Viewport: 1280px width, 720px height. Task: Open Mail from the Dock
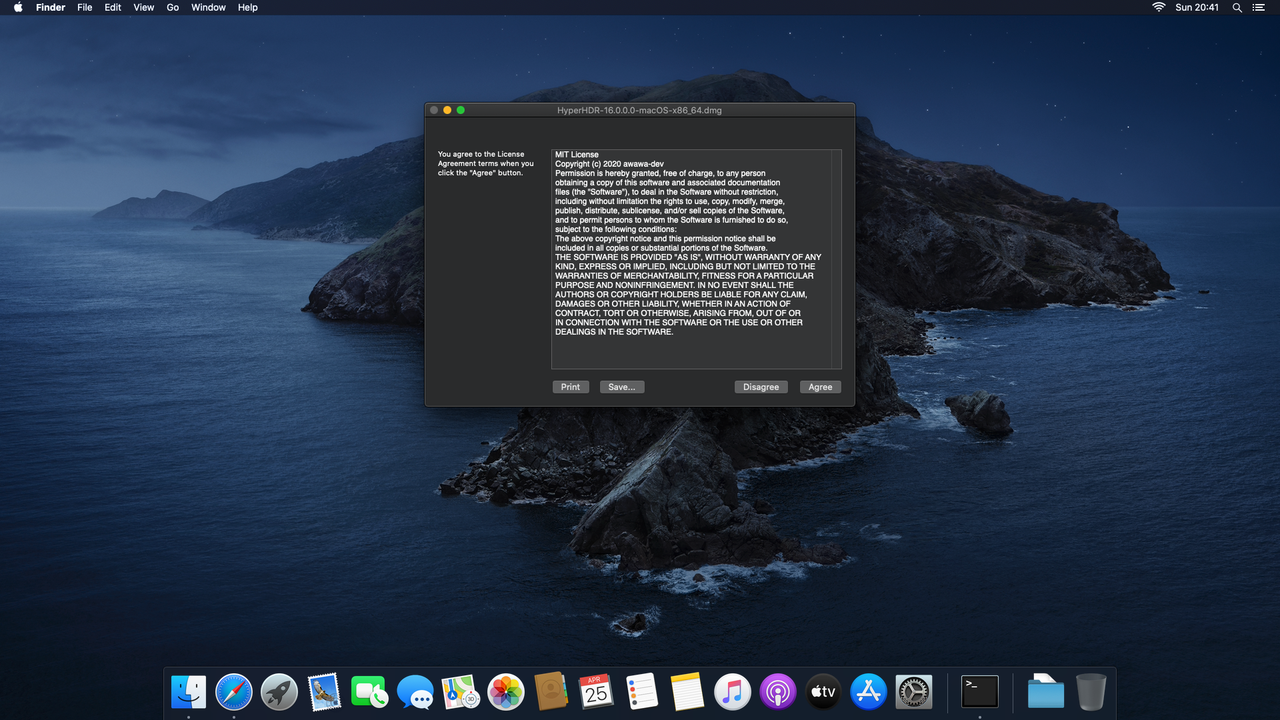coord(325,691)
